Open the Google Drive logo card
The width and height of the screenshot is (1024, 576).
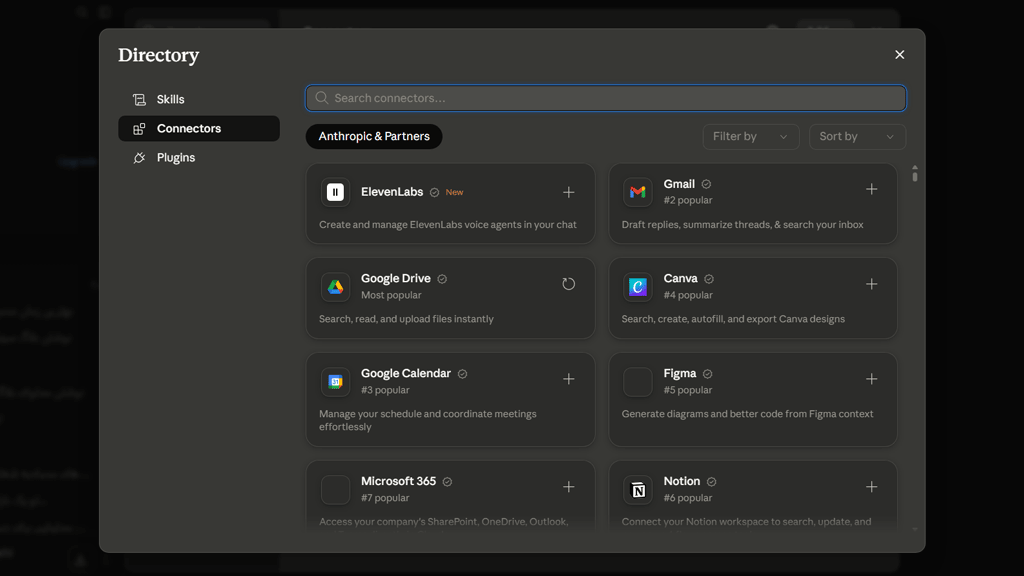pos(335,287)
